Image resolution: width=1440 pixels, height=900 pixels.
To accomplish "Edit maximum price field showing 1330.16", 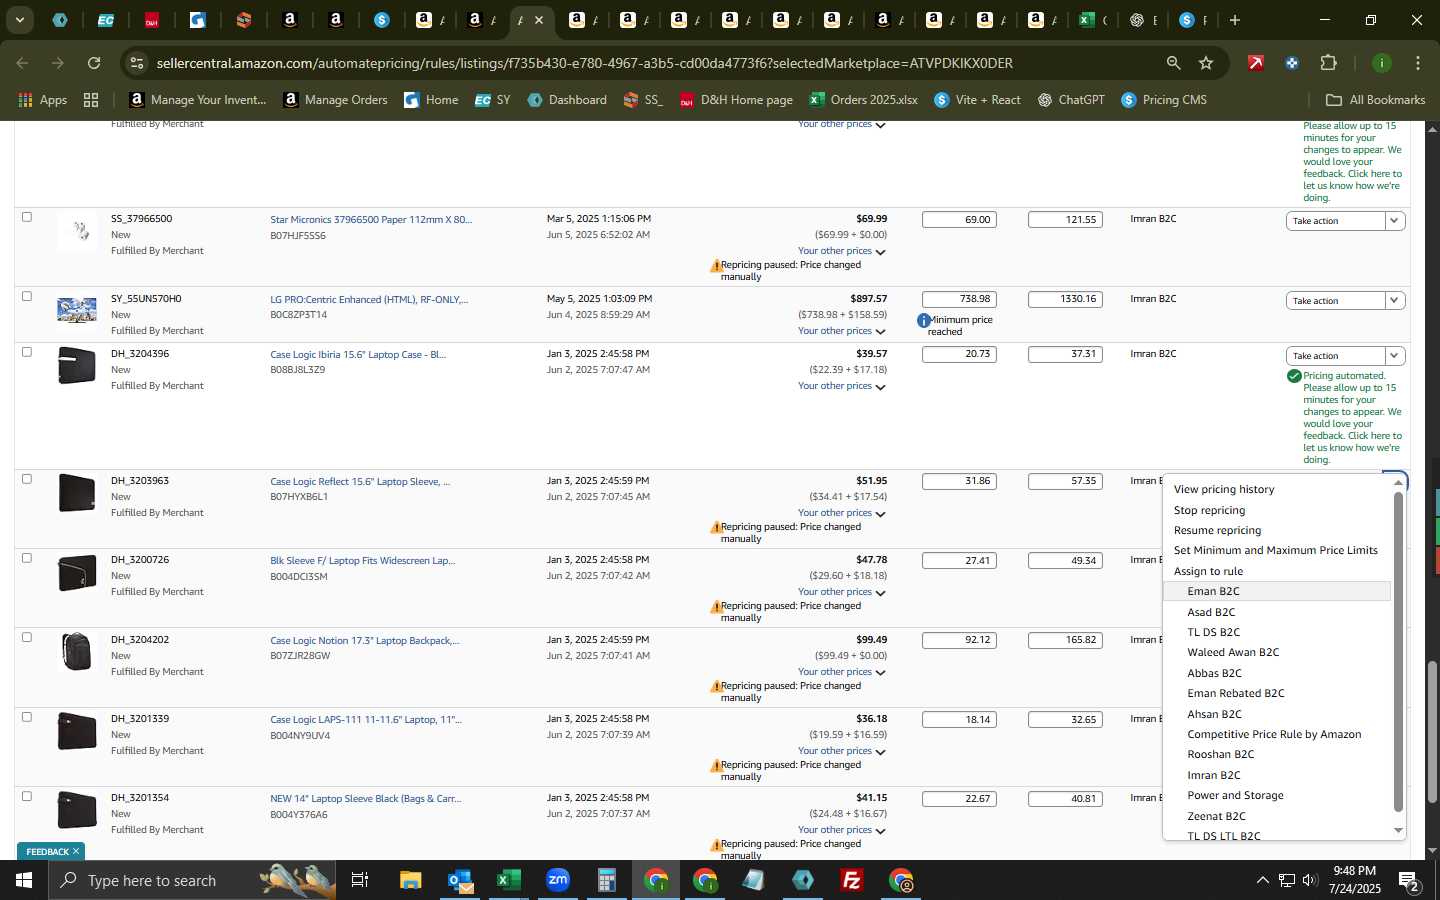I will [x=1065, y=299].
